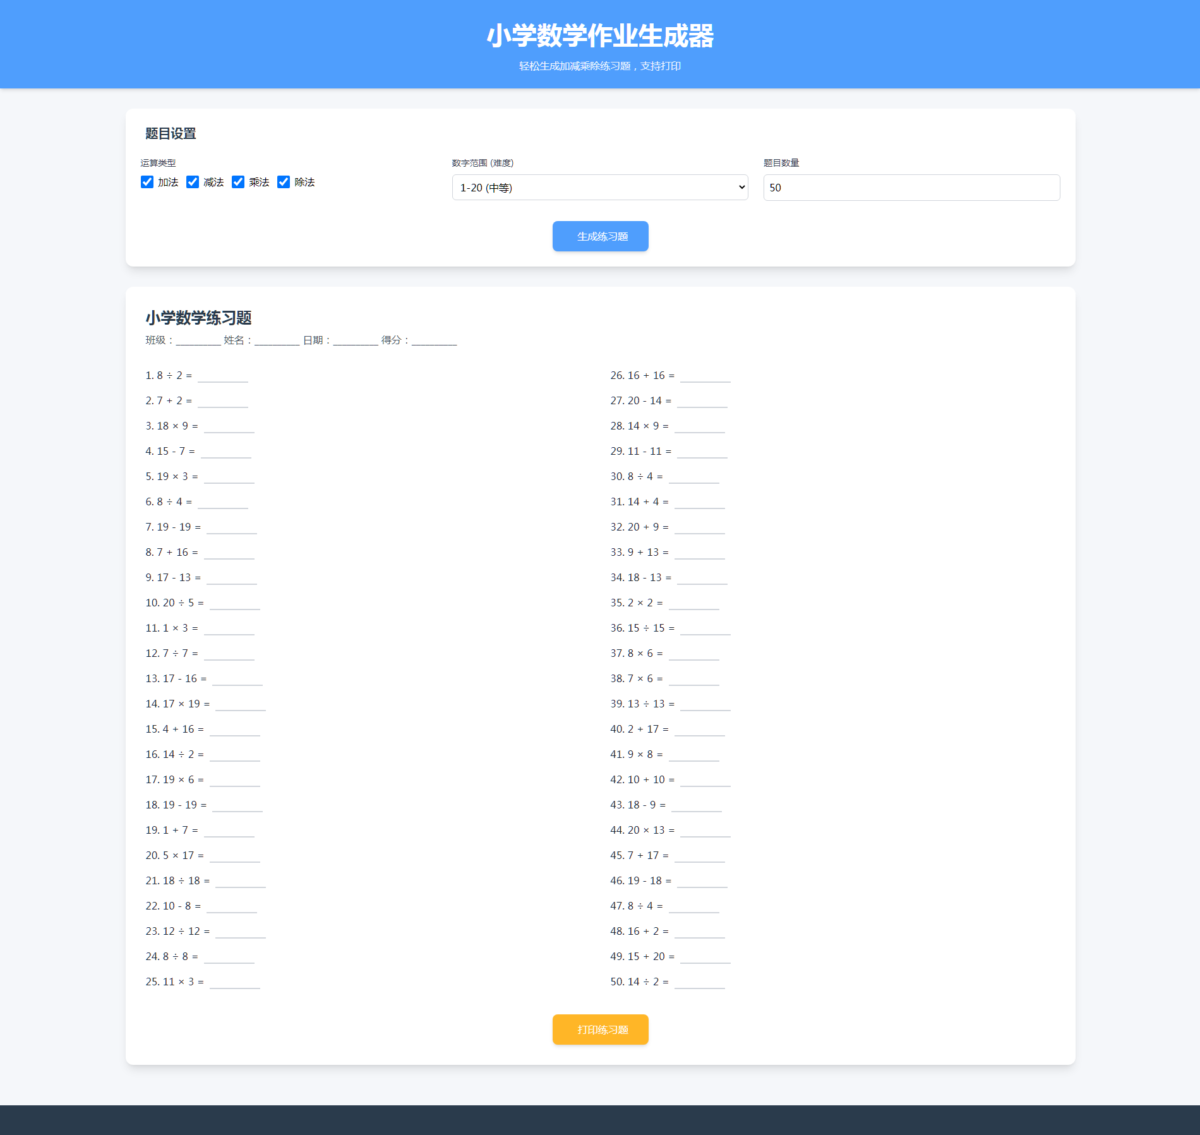Image resolution: width=1200 pixels, height=1135 pixels.
Task: Click the 题目数量 input field
Action: (x=911, y=188)
